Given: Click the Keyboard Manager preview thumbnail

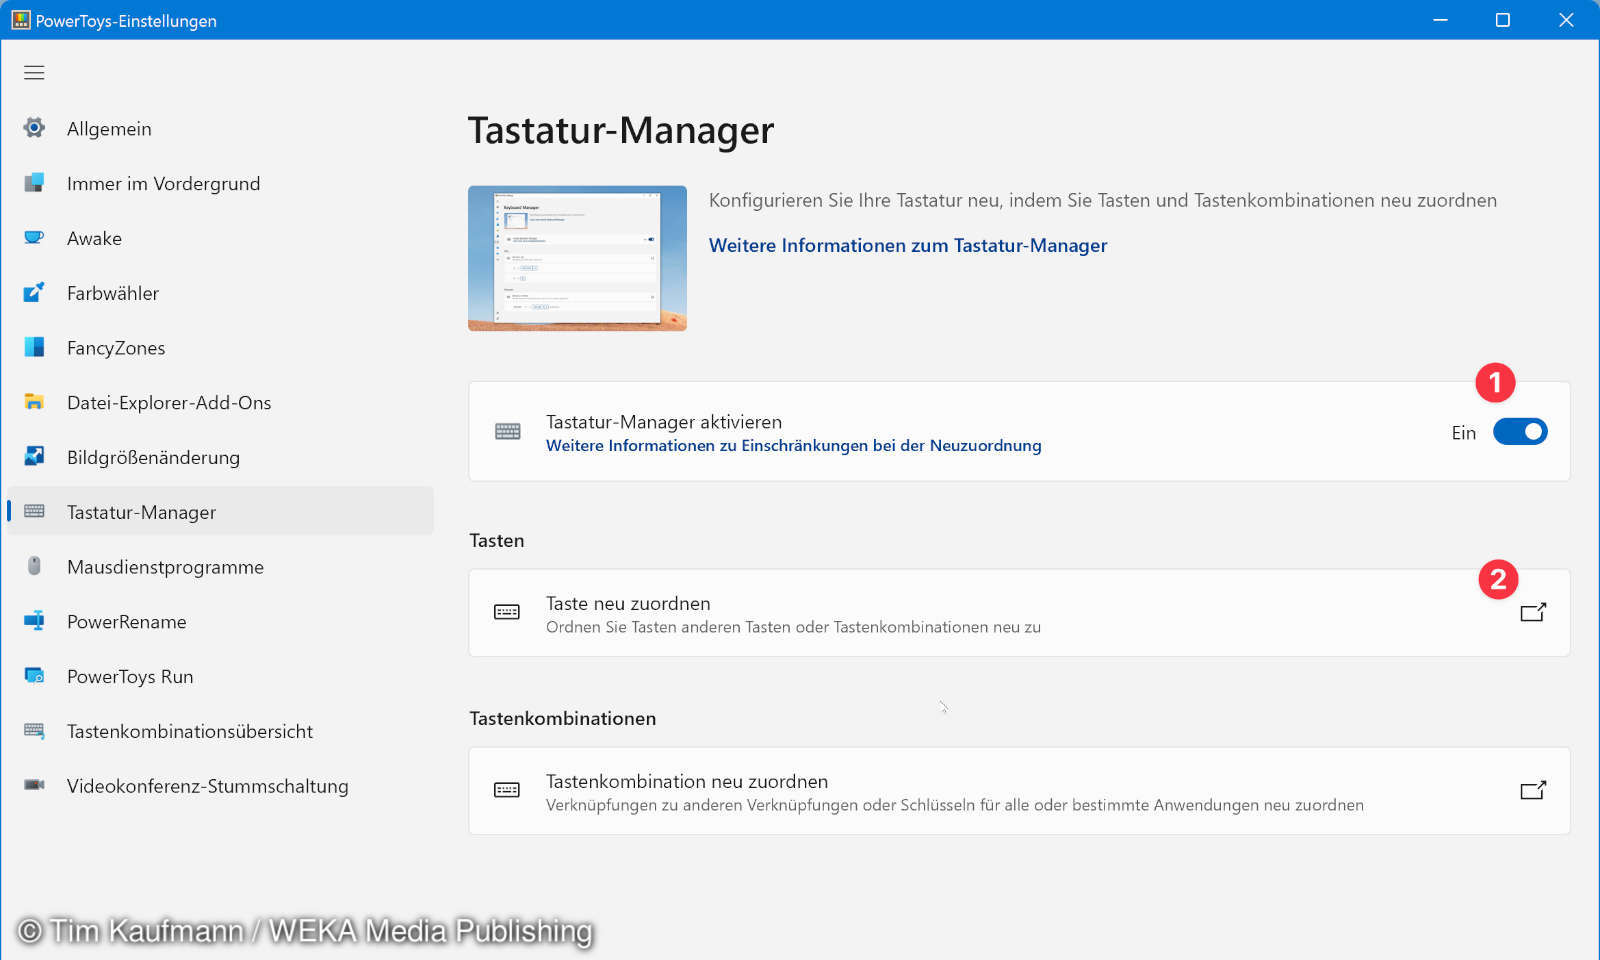Looking at the screenshot, I should 577,257.
